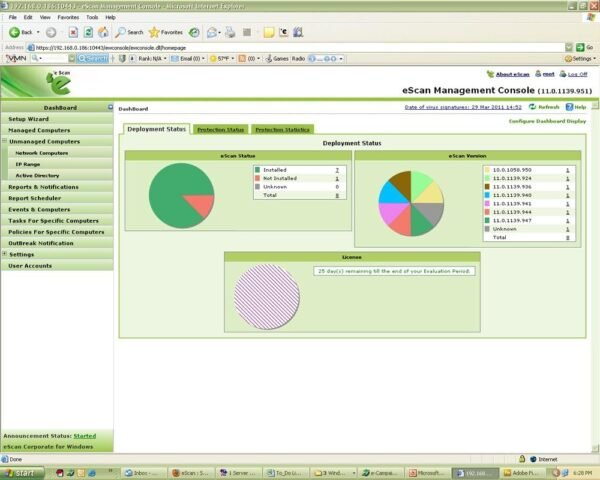Click the Log Off link
This screenshot has width=600, height=480.
(577, 74)
